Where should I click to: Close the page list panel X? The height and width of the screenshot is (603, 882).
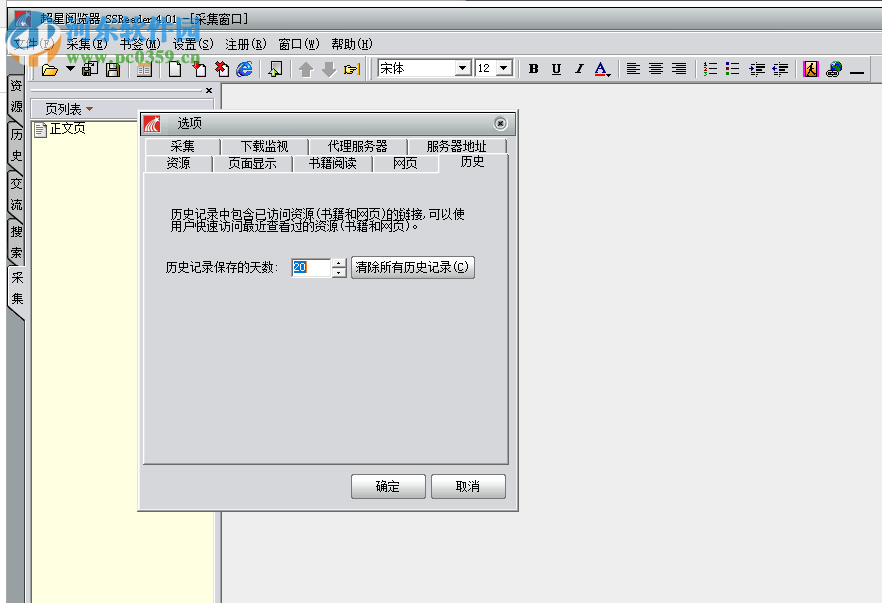209,91
